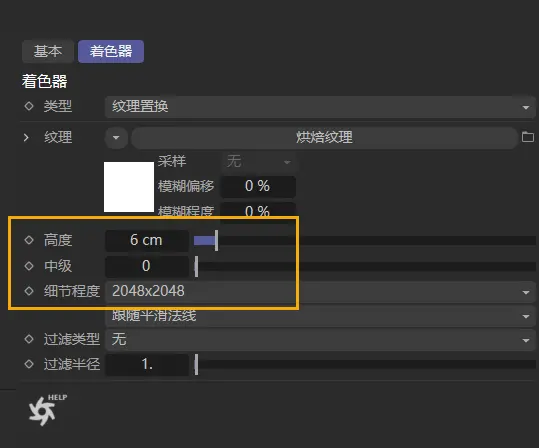Click the 过滤半径 value field
Screen dimensions: 539x448
pos(146,364)
